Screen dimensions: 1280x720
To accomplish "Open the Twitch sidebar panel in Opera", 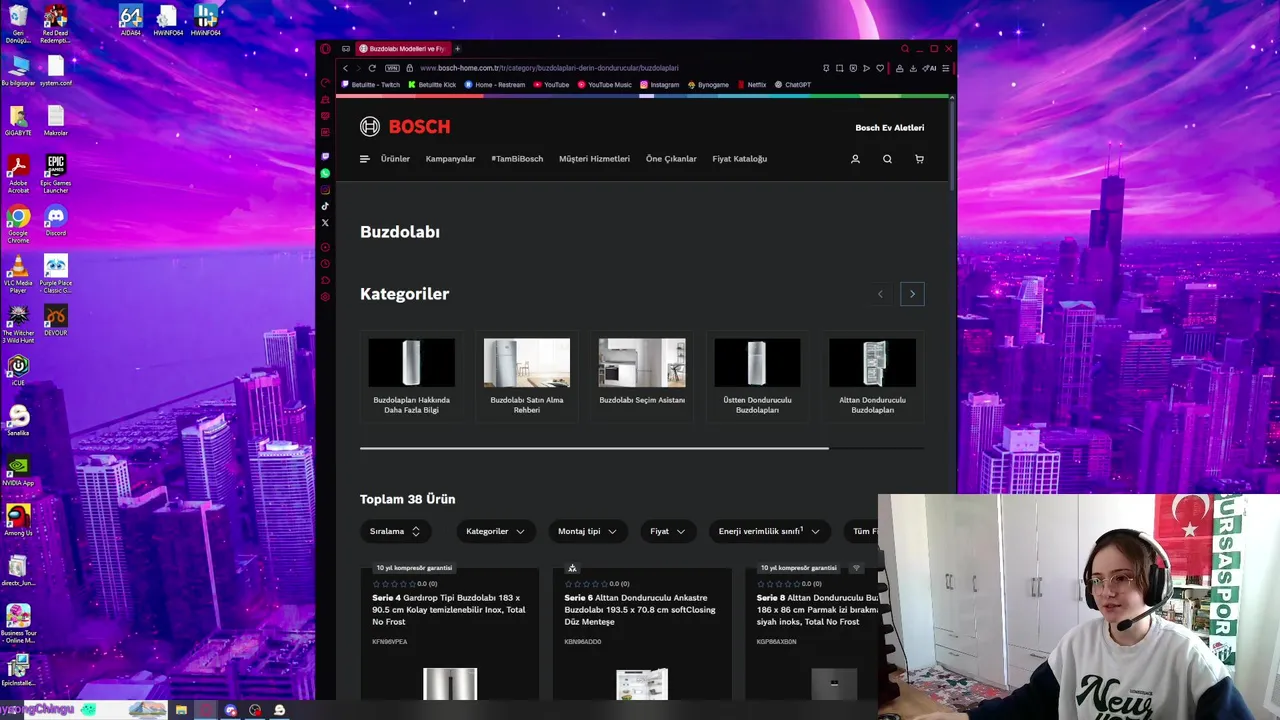I will pos(325,157).
